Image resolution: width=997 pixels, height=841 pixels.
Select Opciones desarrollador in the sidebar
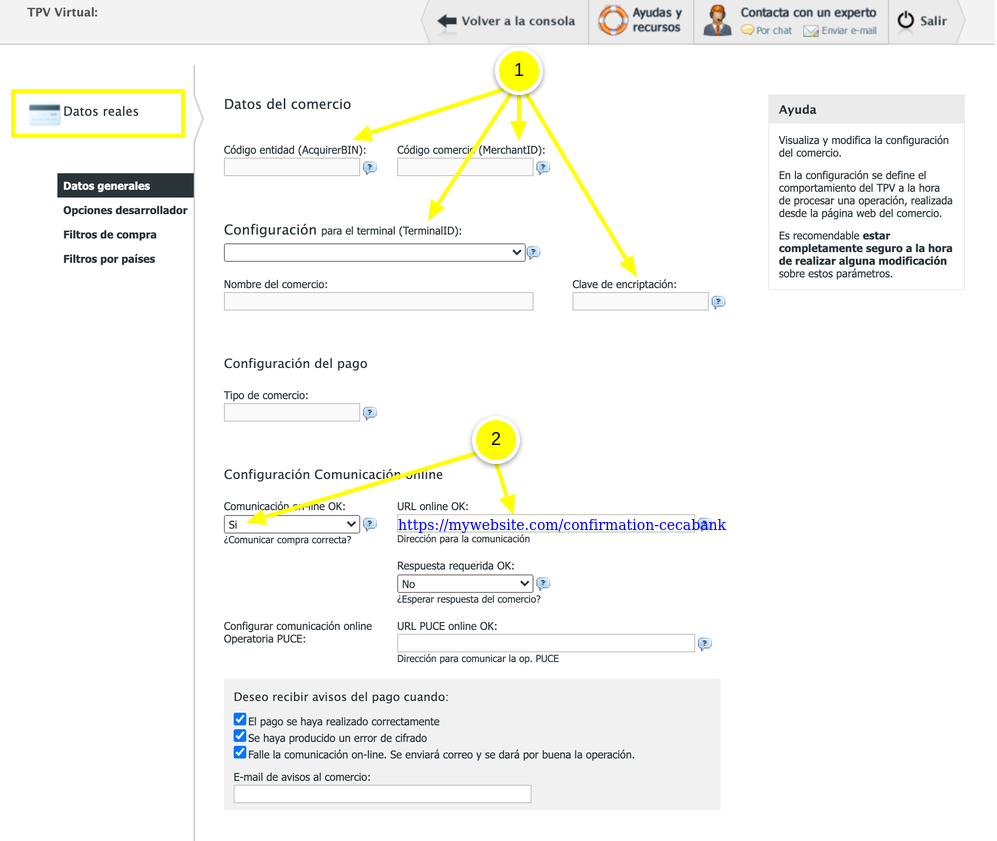(x=124, y=210)
